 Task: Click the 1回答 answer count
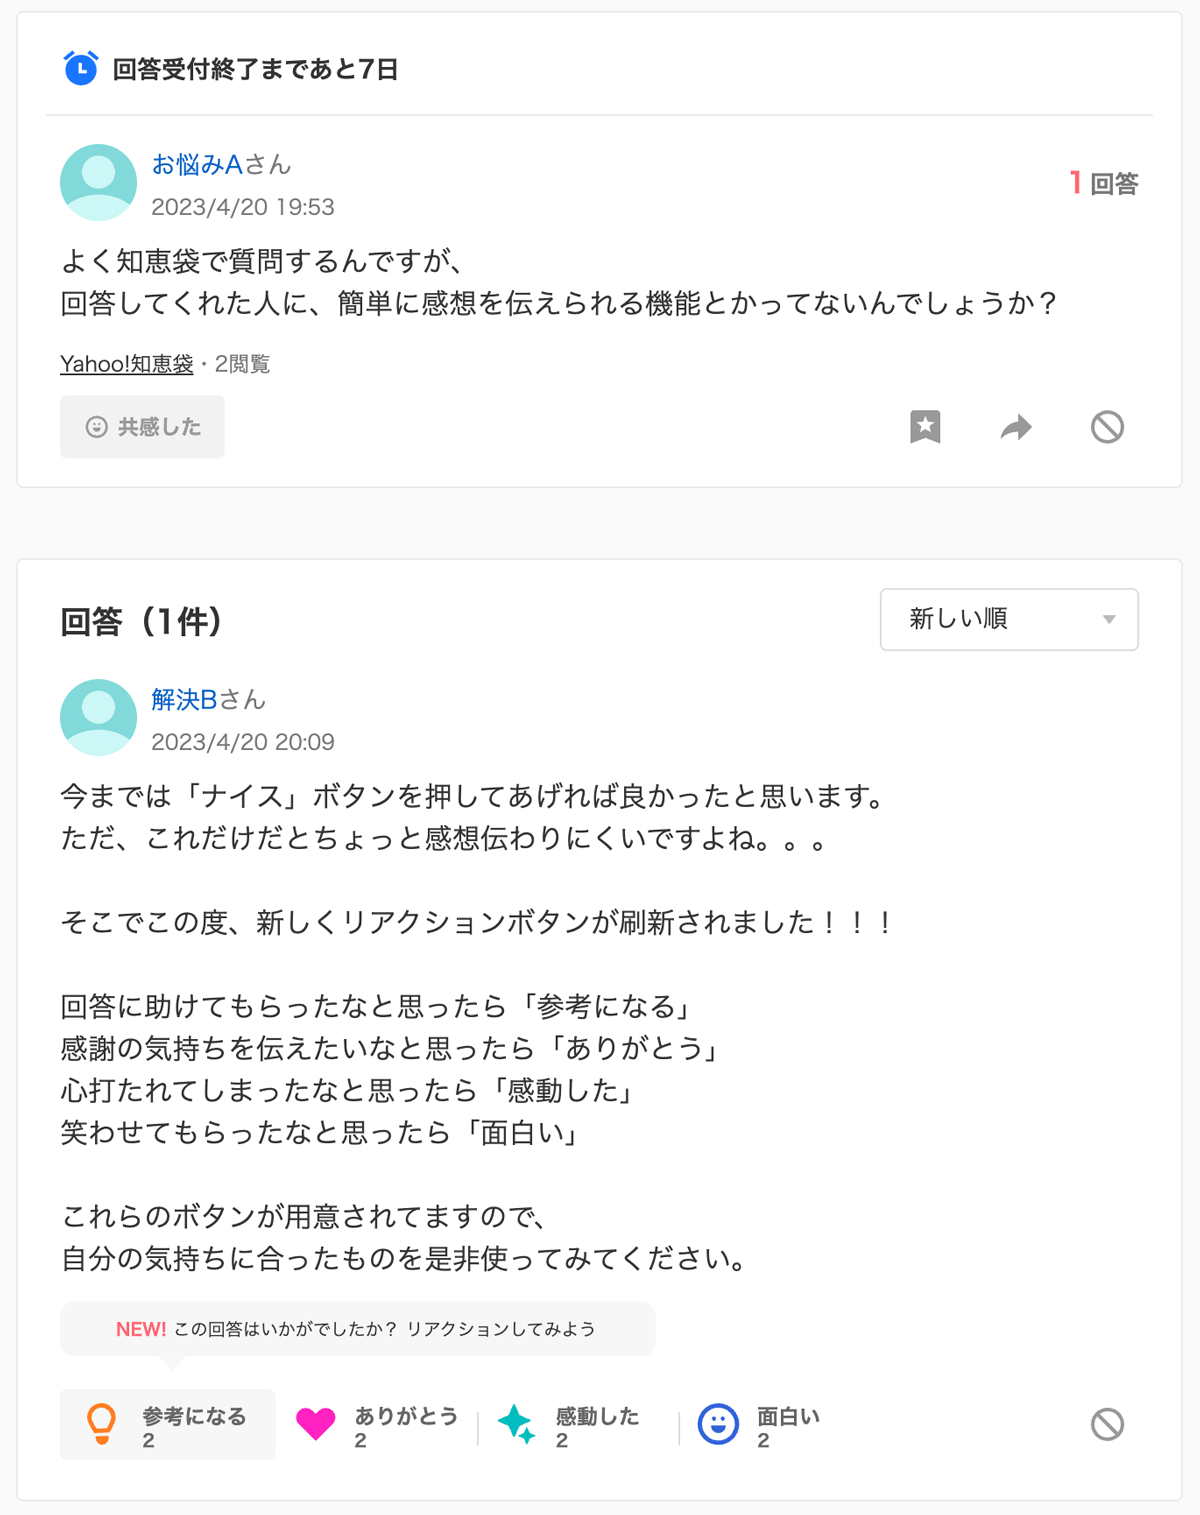tap(1104, 183)
